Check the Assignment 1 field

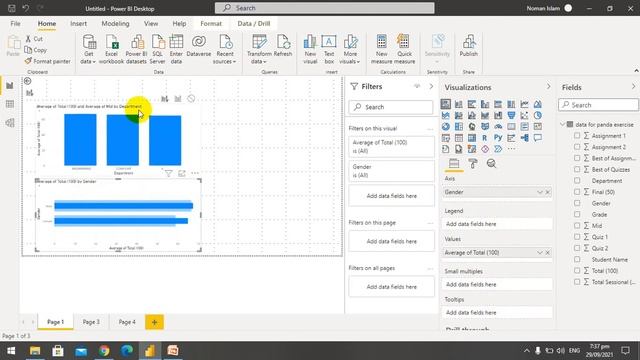[x=577, y=136]
